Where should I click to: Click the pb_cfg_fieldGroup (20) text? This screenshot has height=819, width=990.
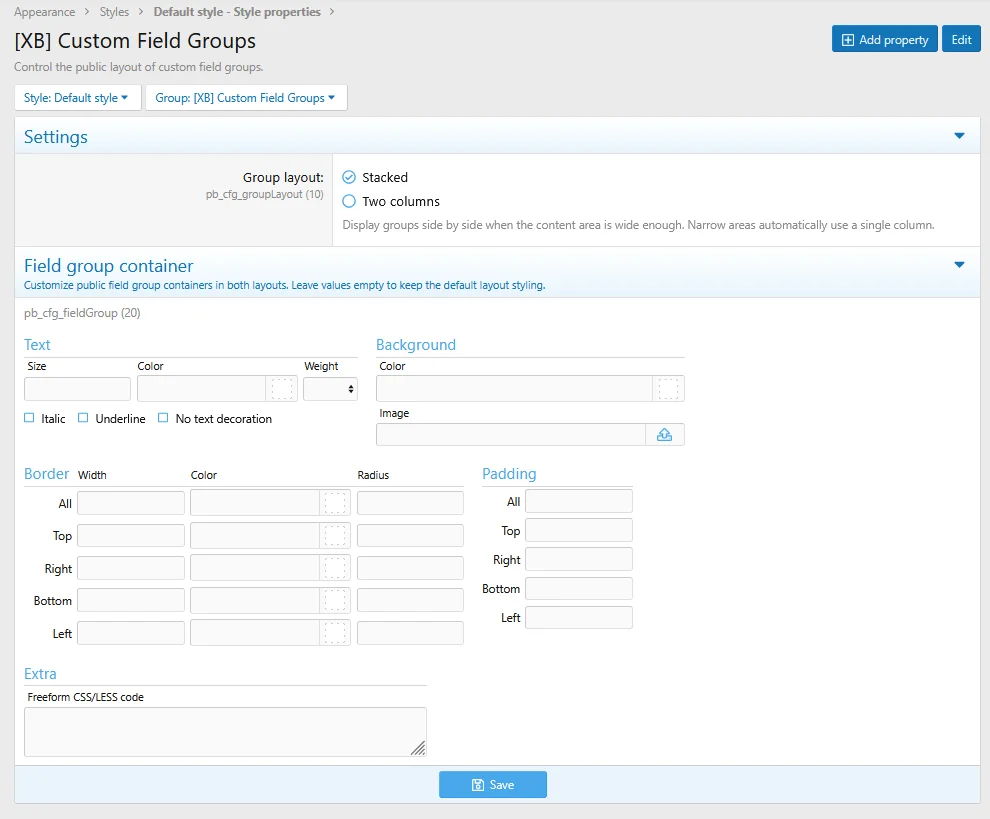pos(82,313)
